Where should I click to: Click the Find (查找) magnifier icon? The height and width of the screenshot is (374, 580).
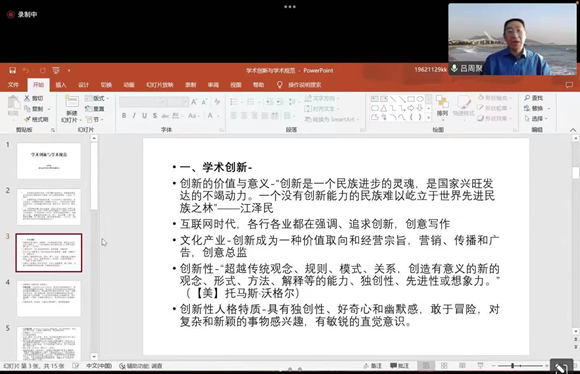527,98
